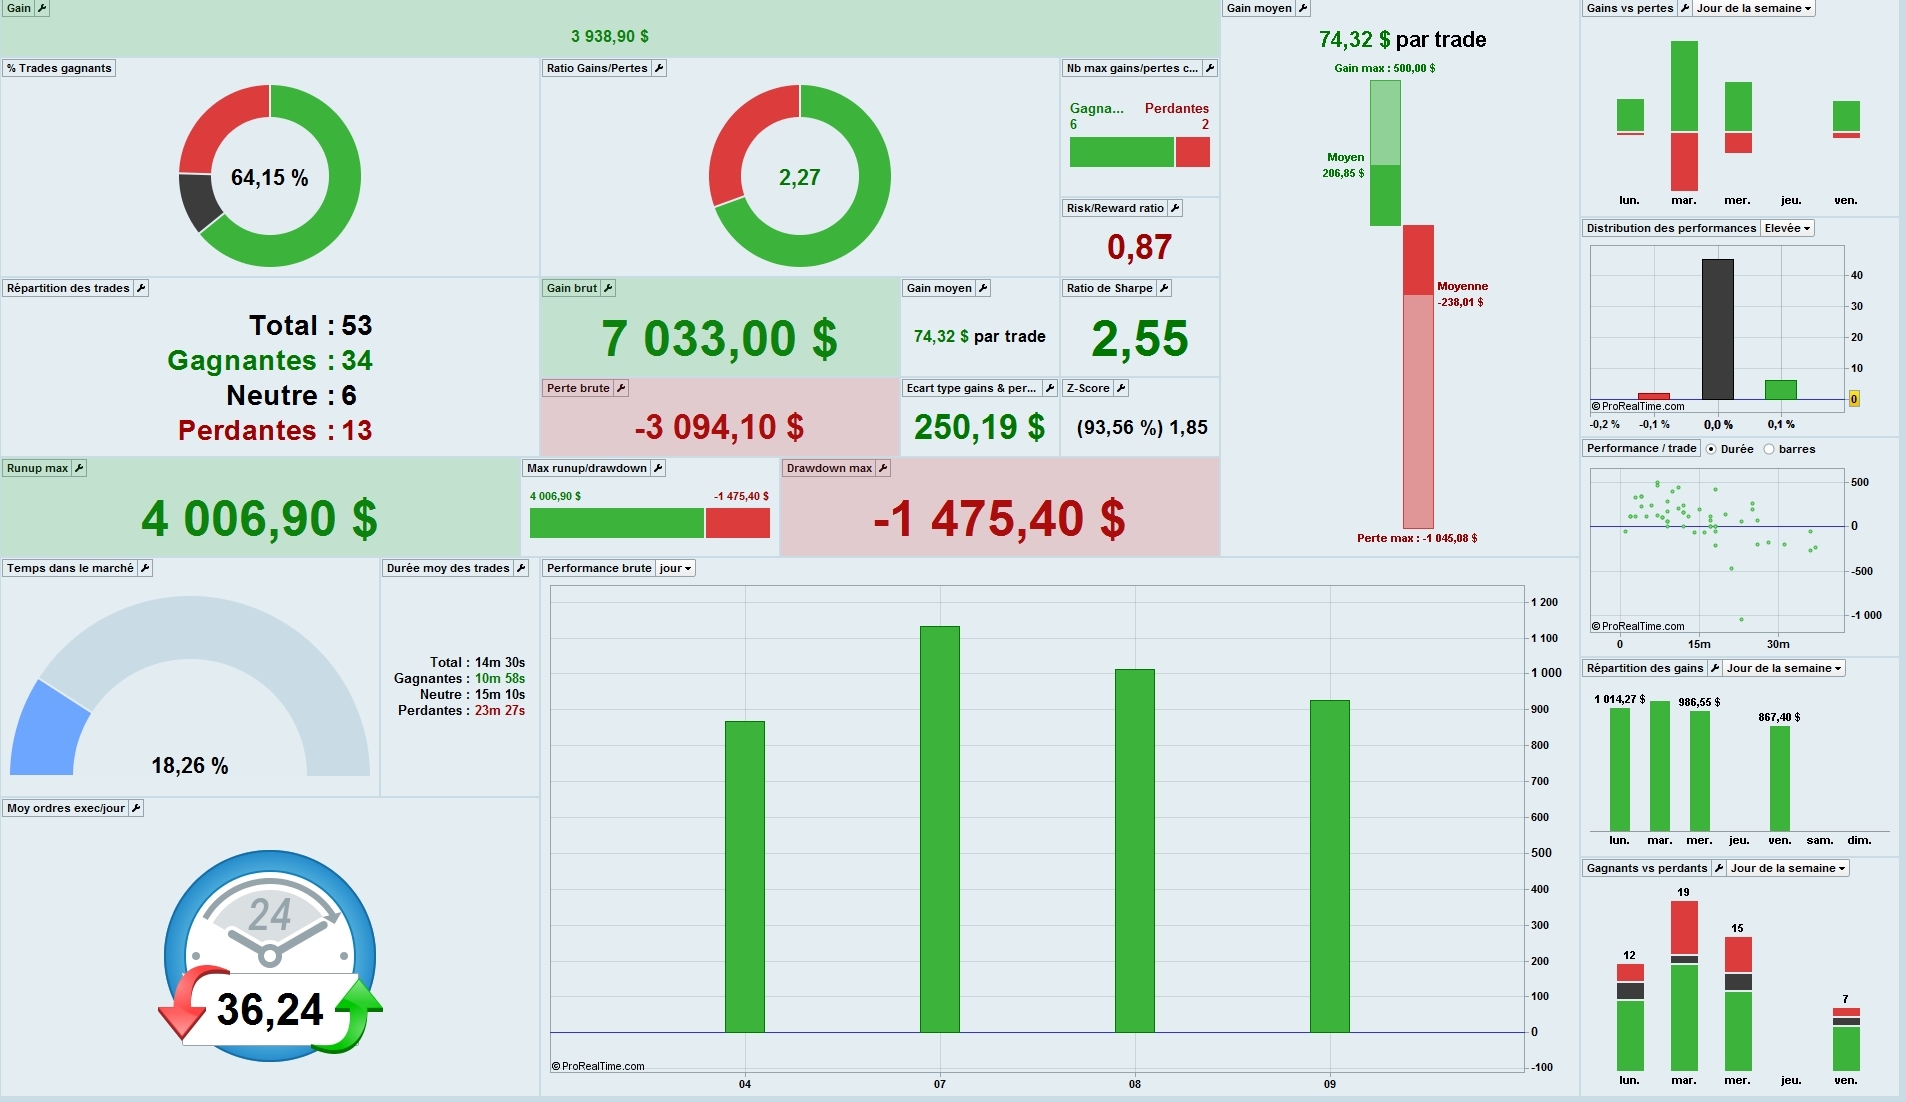The image size is (1906, 1102).
Task: Select the Durée radio button
Action: (1711, 449)
